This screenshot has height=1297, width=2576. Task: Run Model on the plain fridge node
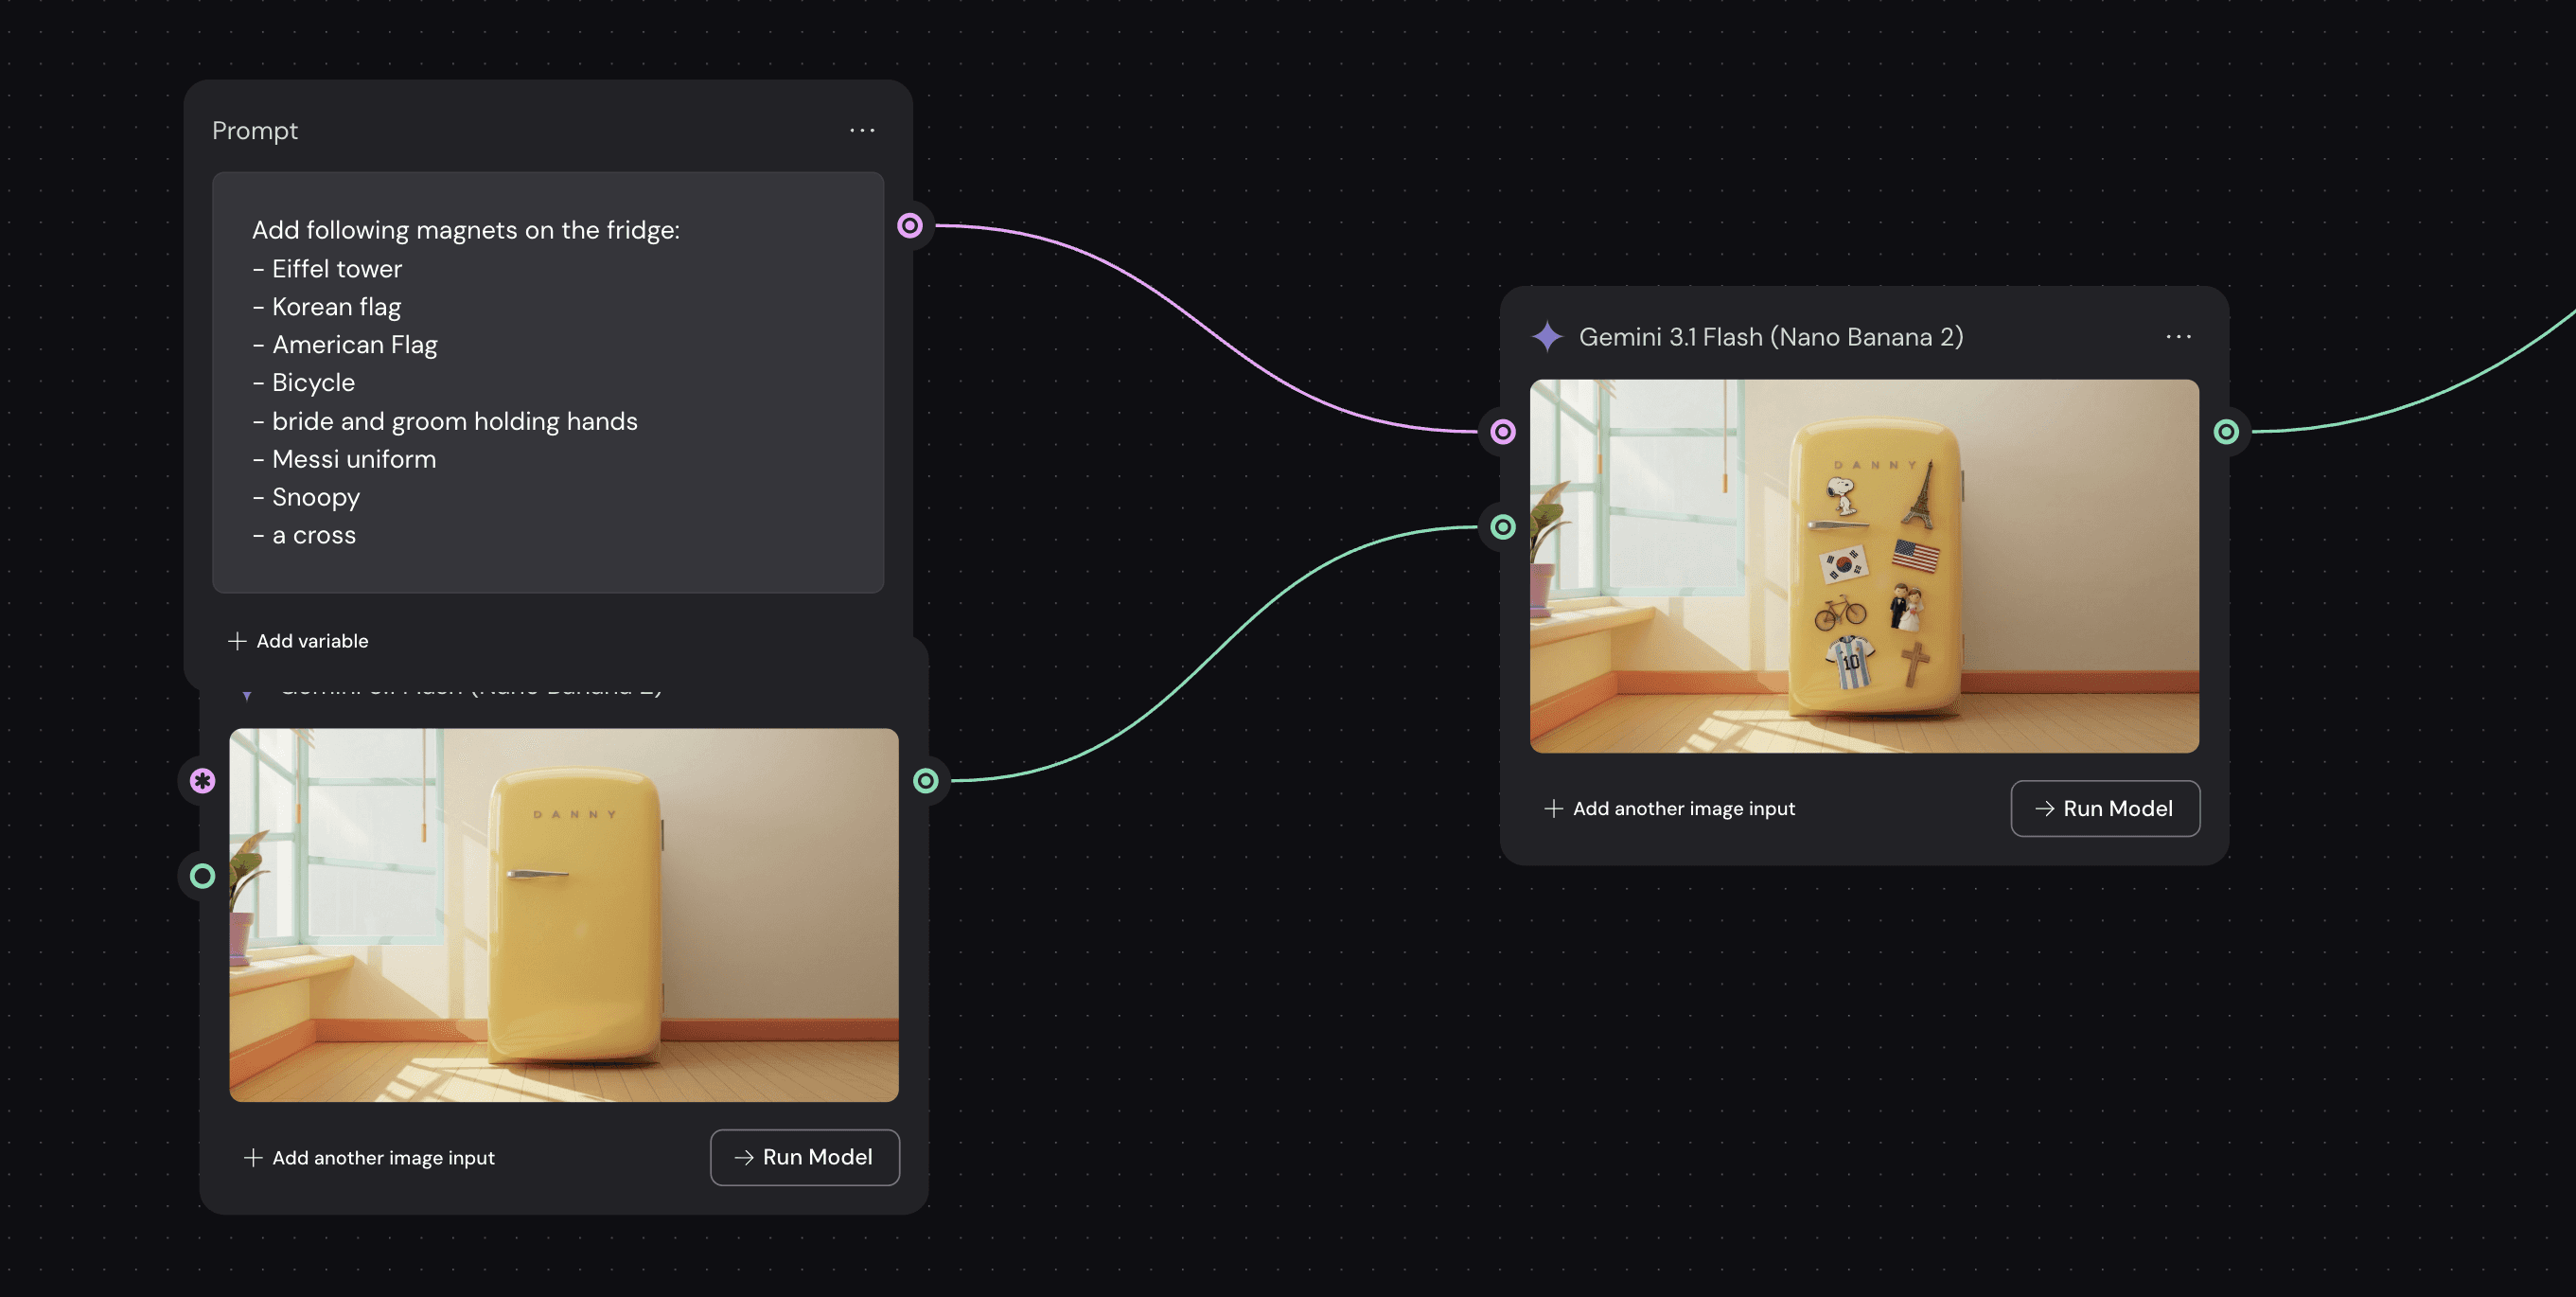[805, 1157]
